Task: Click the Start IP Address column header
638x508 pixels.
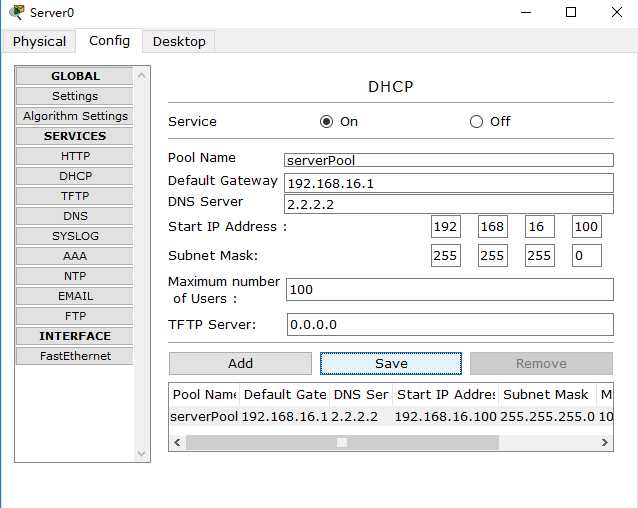Action: 446,395
